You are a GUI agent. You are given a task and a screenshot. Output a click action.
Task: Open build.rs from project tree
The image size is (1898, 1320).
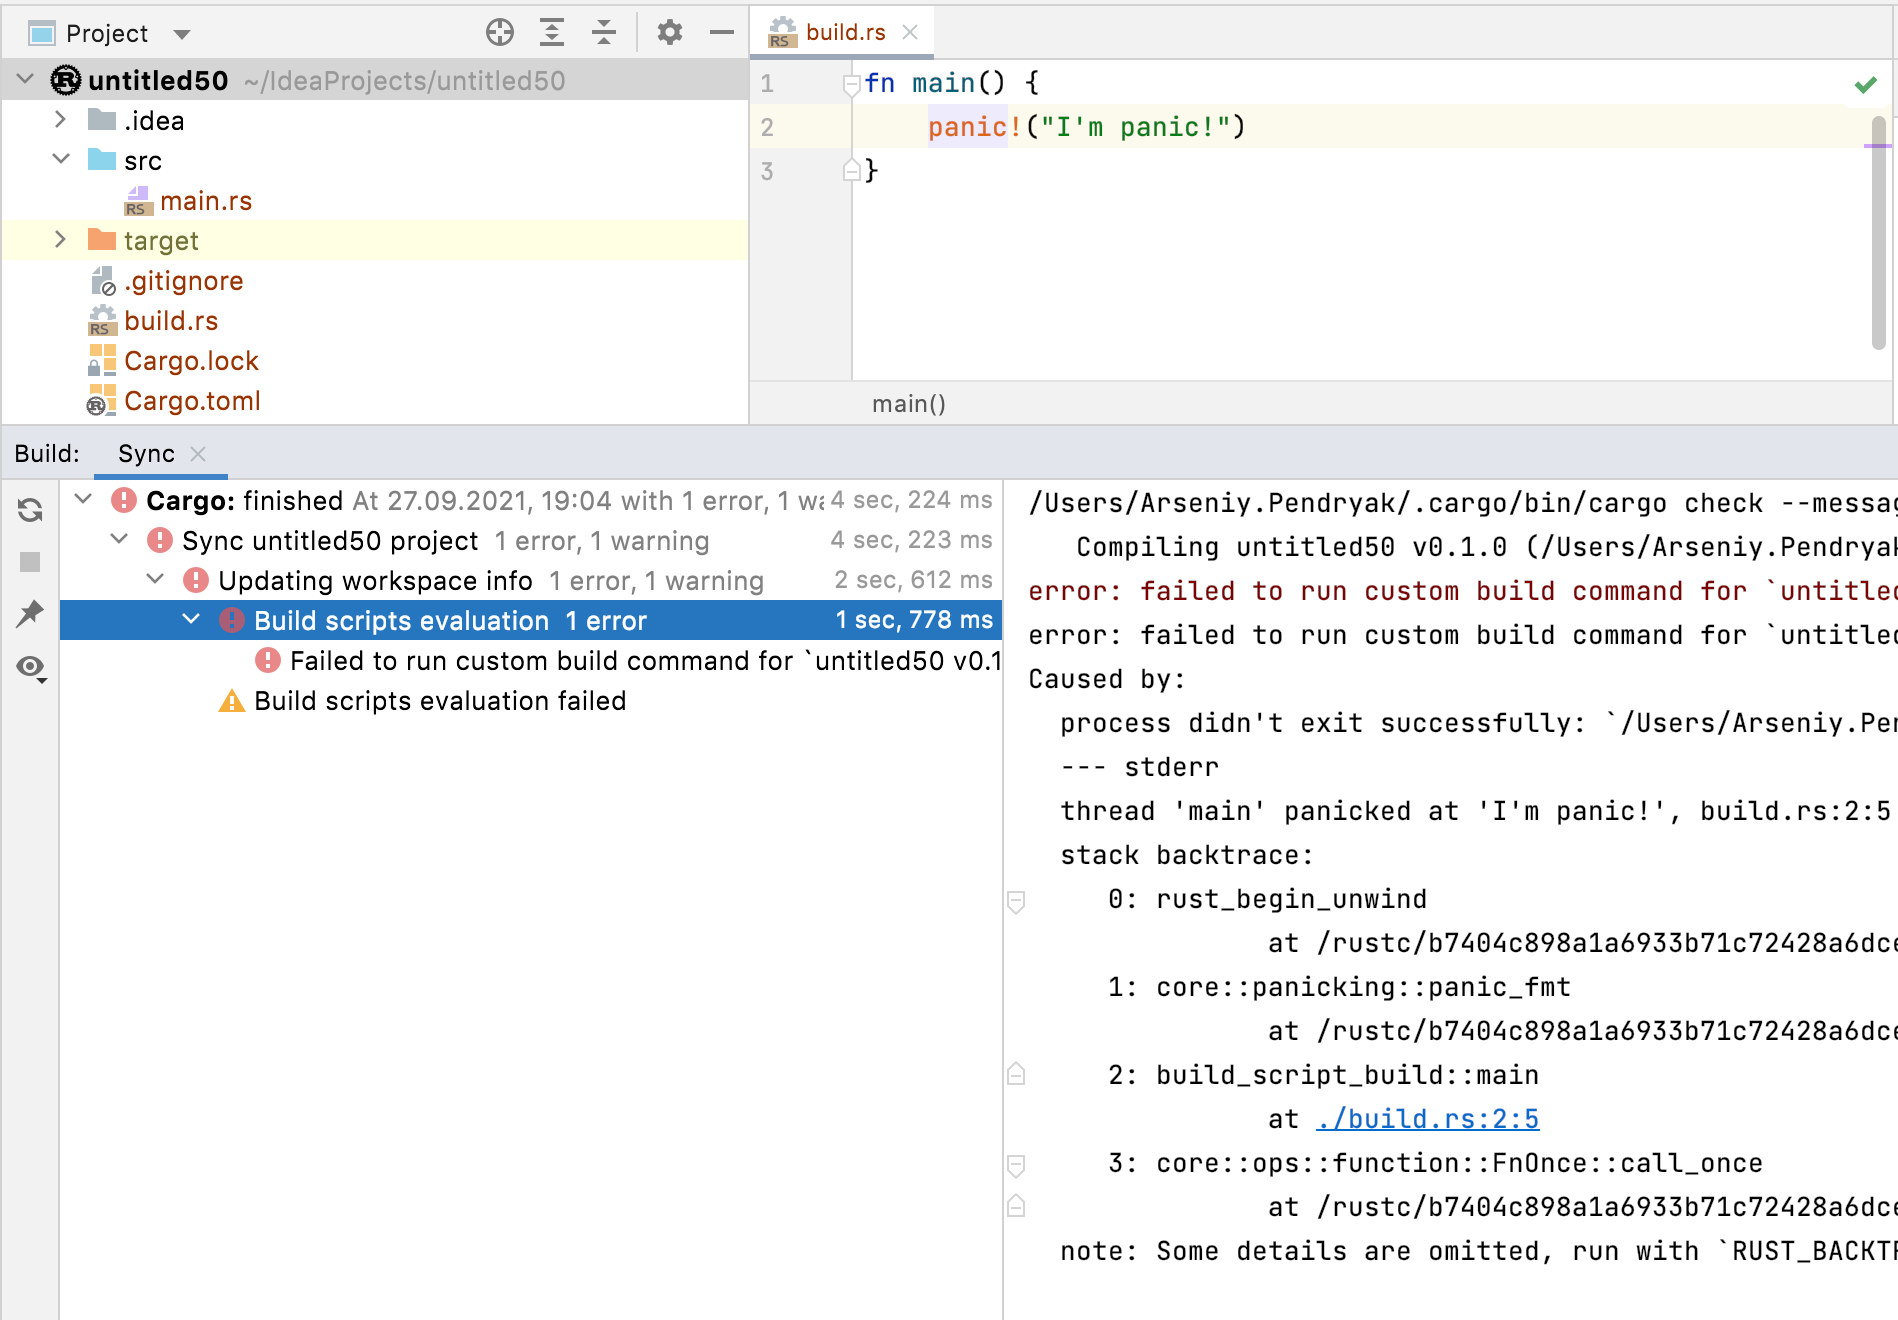pyautogui.click(x=171, y=321)
